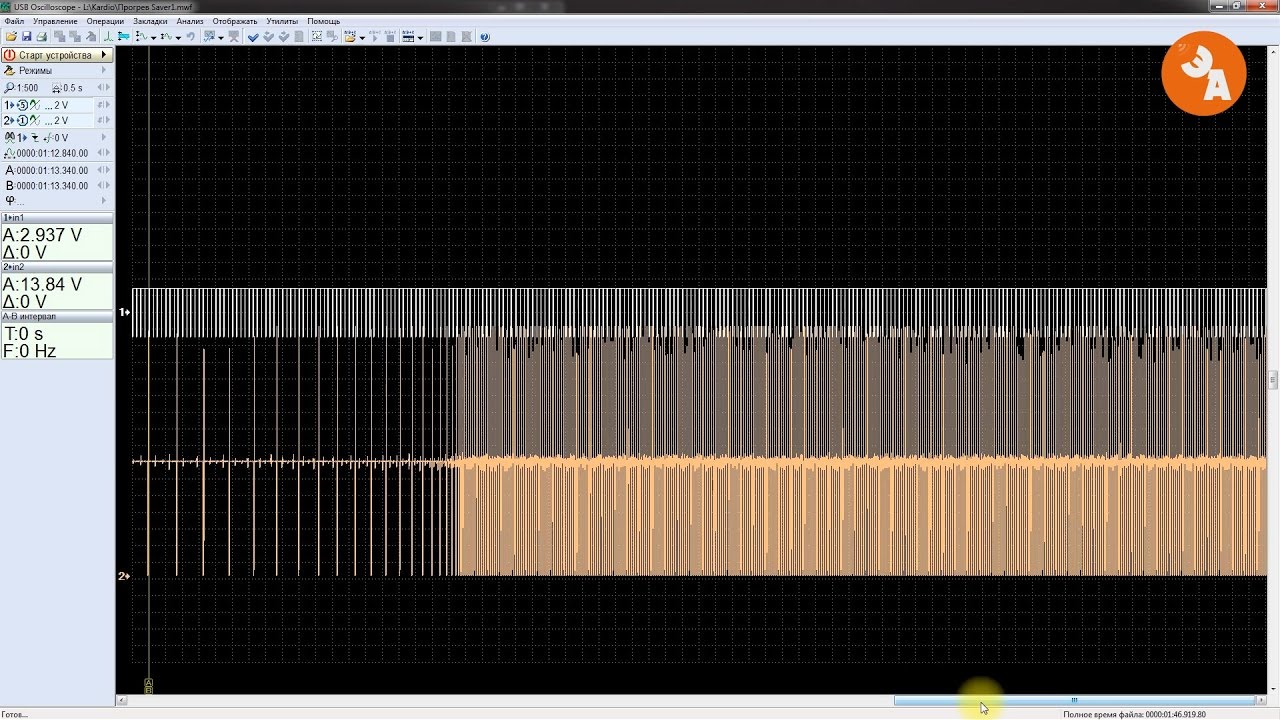This screenshot has width=1280, height=720.
Task: Expand the vertical scale waveform dropdown arrow
Action: pos(153,38)
